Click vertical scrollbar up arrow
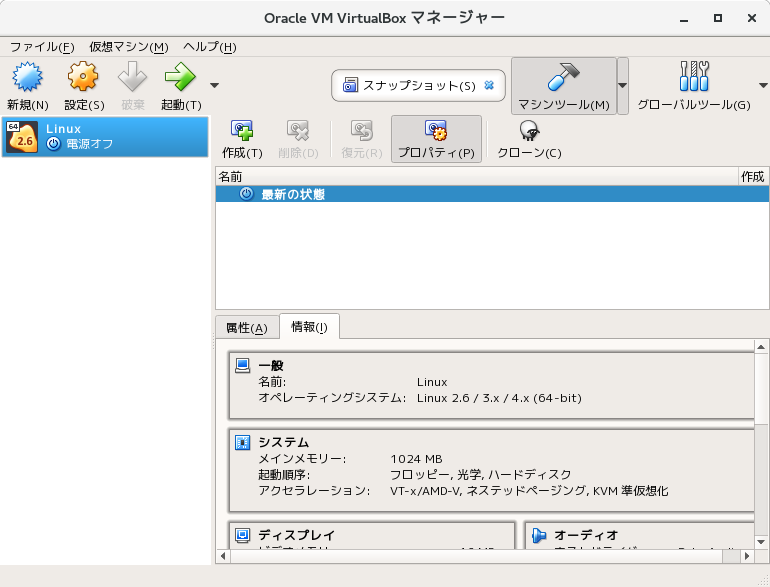Viewport: 770px width, 587px height. click(x=761, y=347)
